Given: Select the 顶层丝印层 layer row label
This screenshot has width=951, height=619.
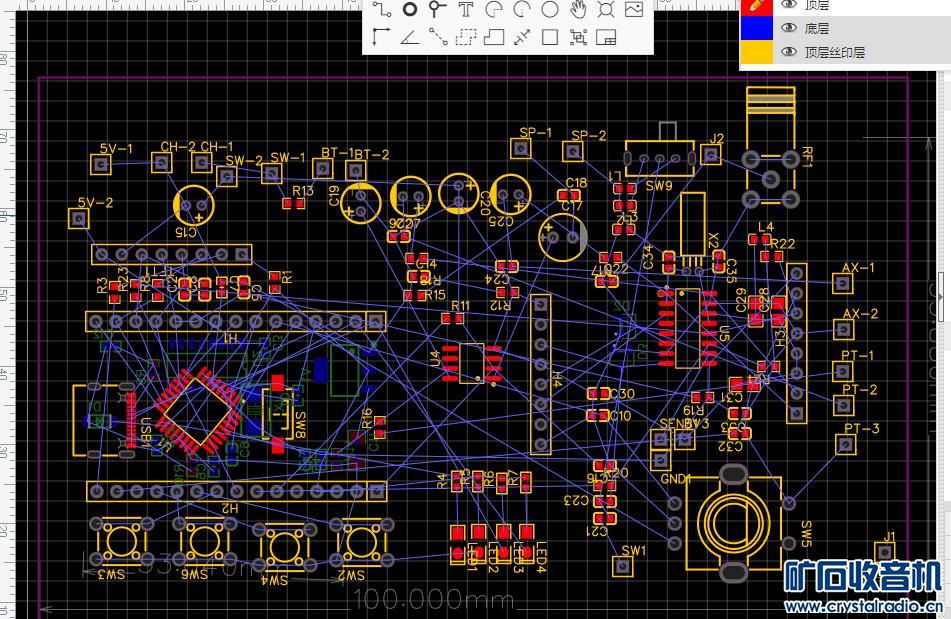Looking at the screenshot, I should click(834, 52).
